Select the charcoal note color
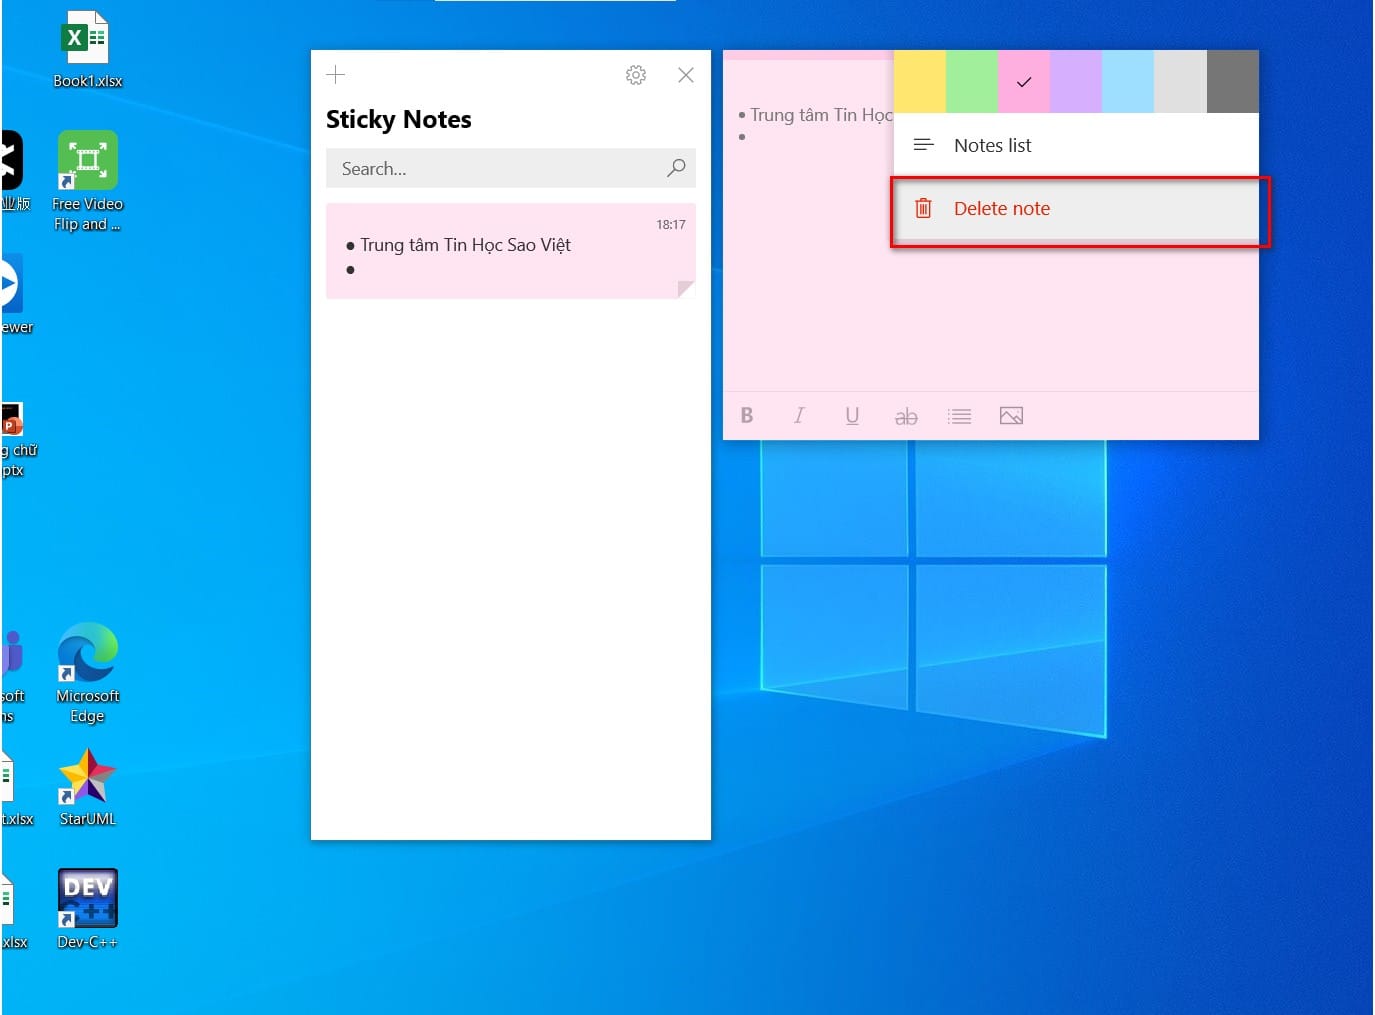 tap(1233, 81)
